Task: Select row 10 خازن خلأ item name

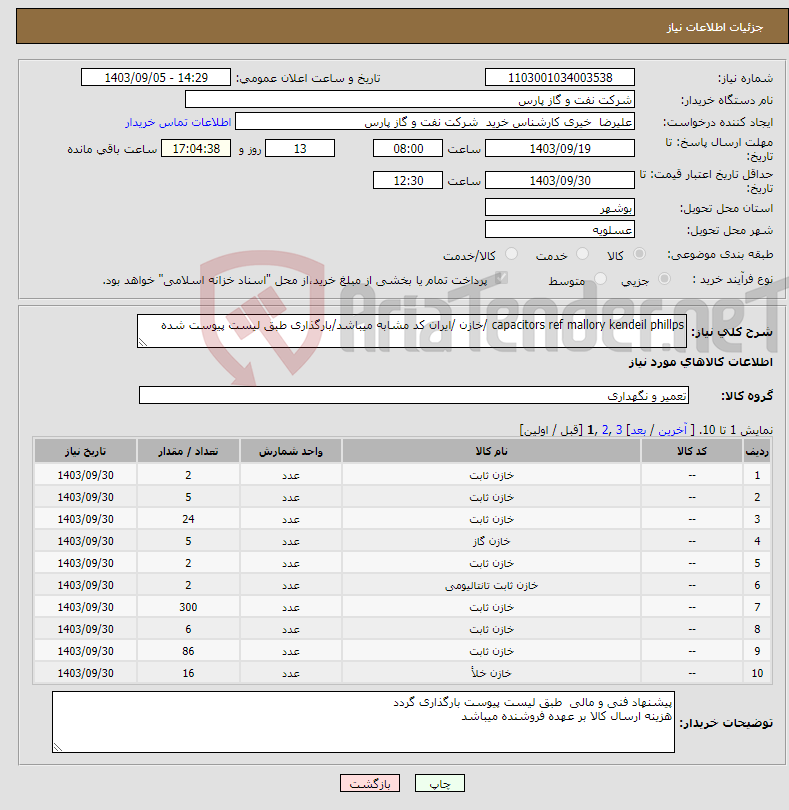Action: point(491,673)
